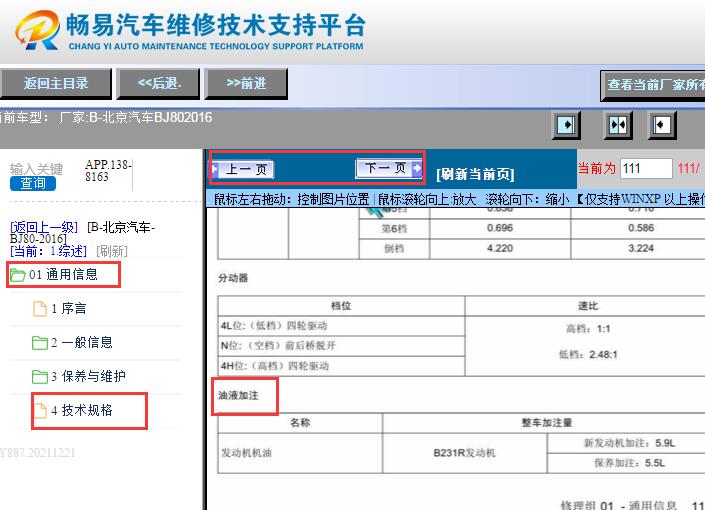Open the 01 通用信息 folder icon
705x510 pixels.
pyautogui.click(x=18, y=275)
